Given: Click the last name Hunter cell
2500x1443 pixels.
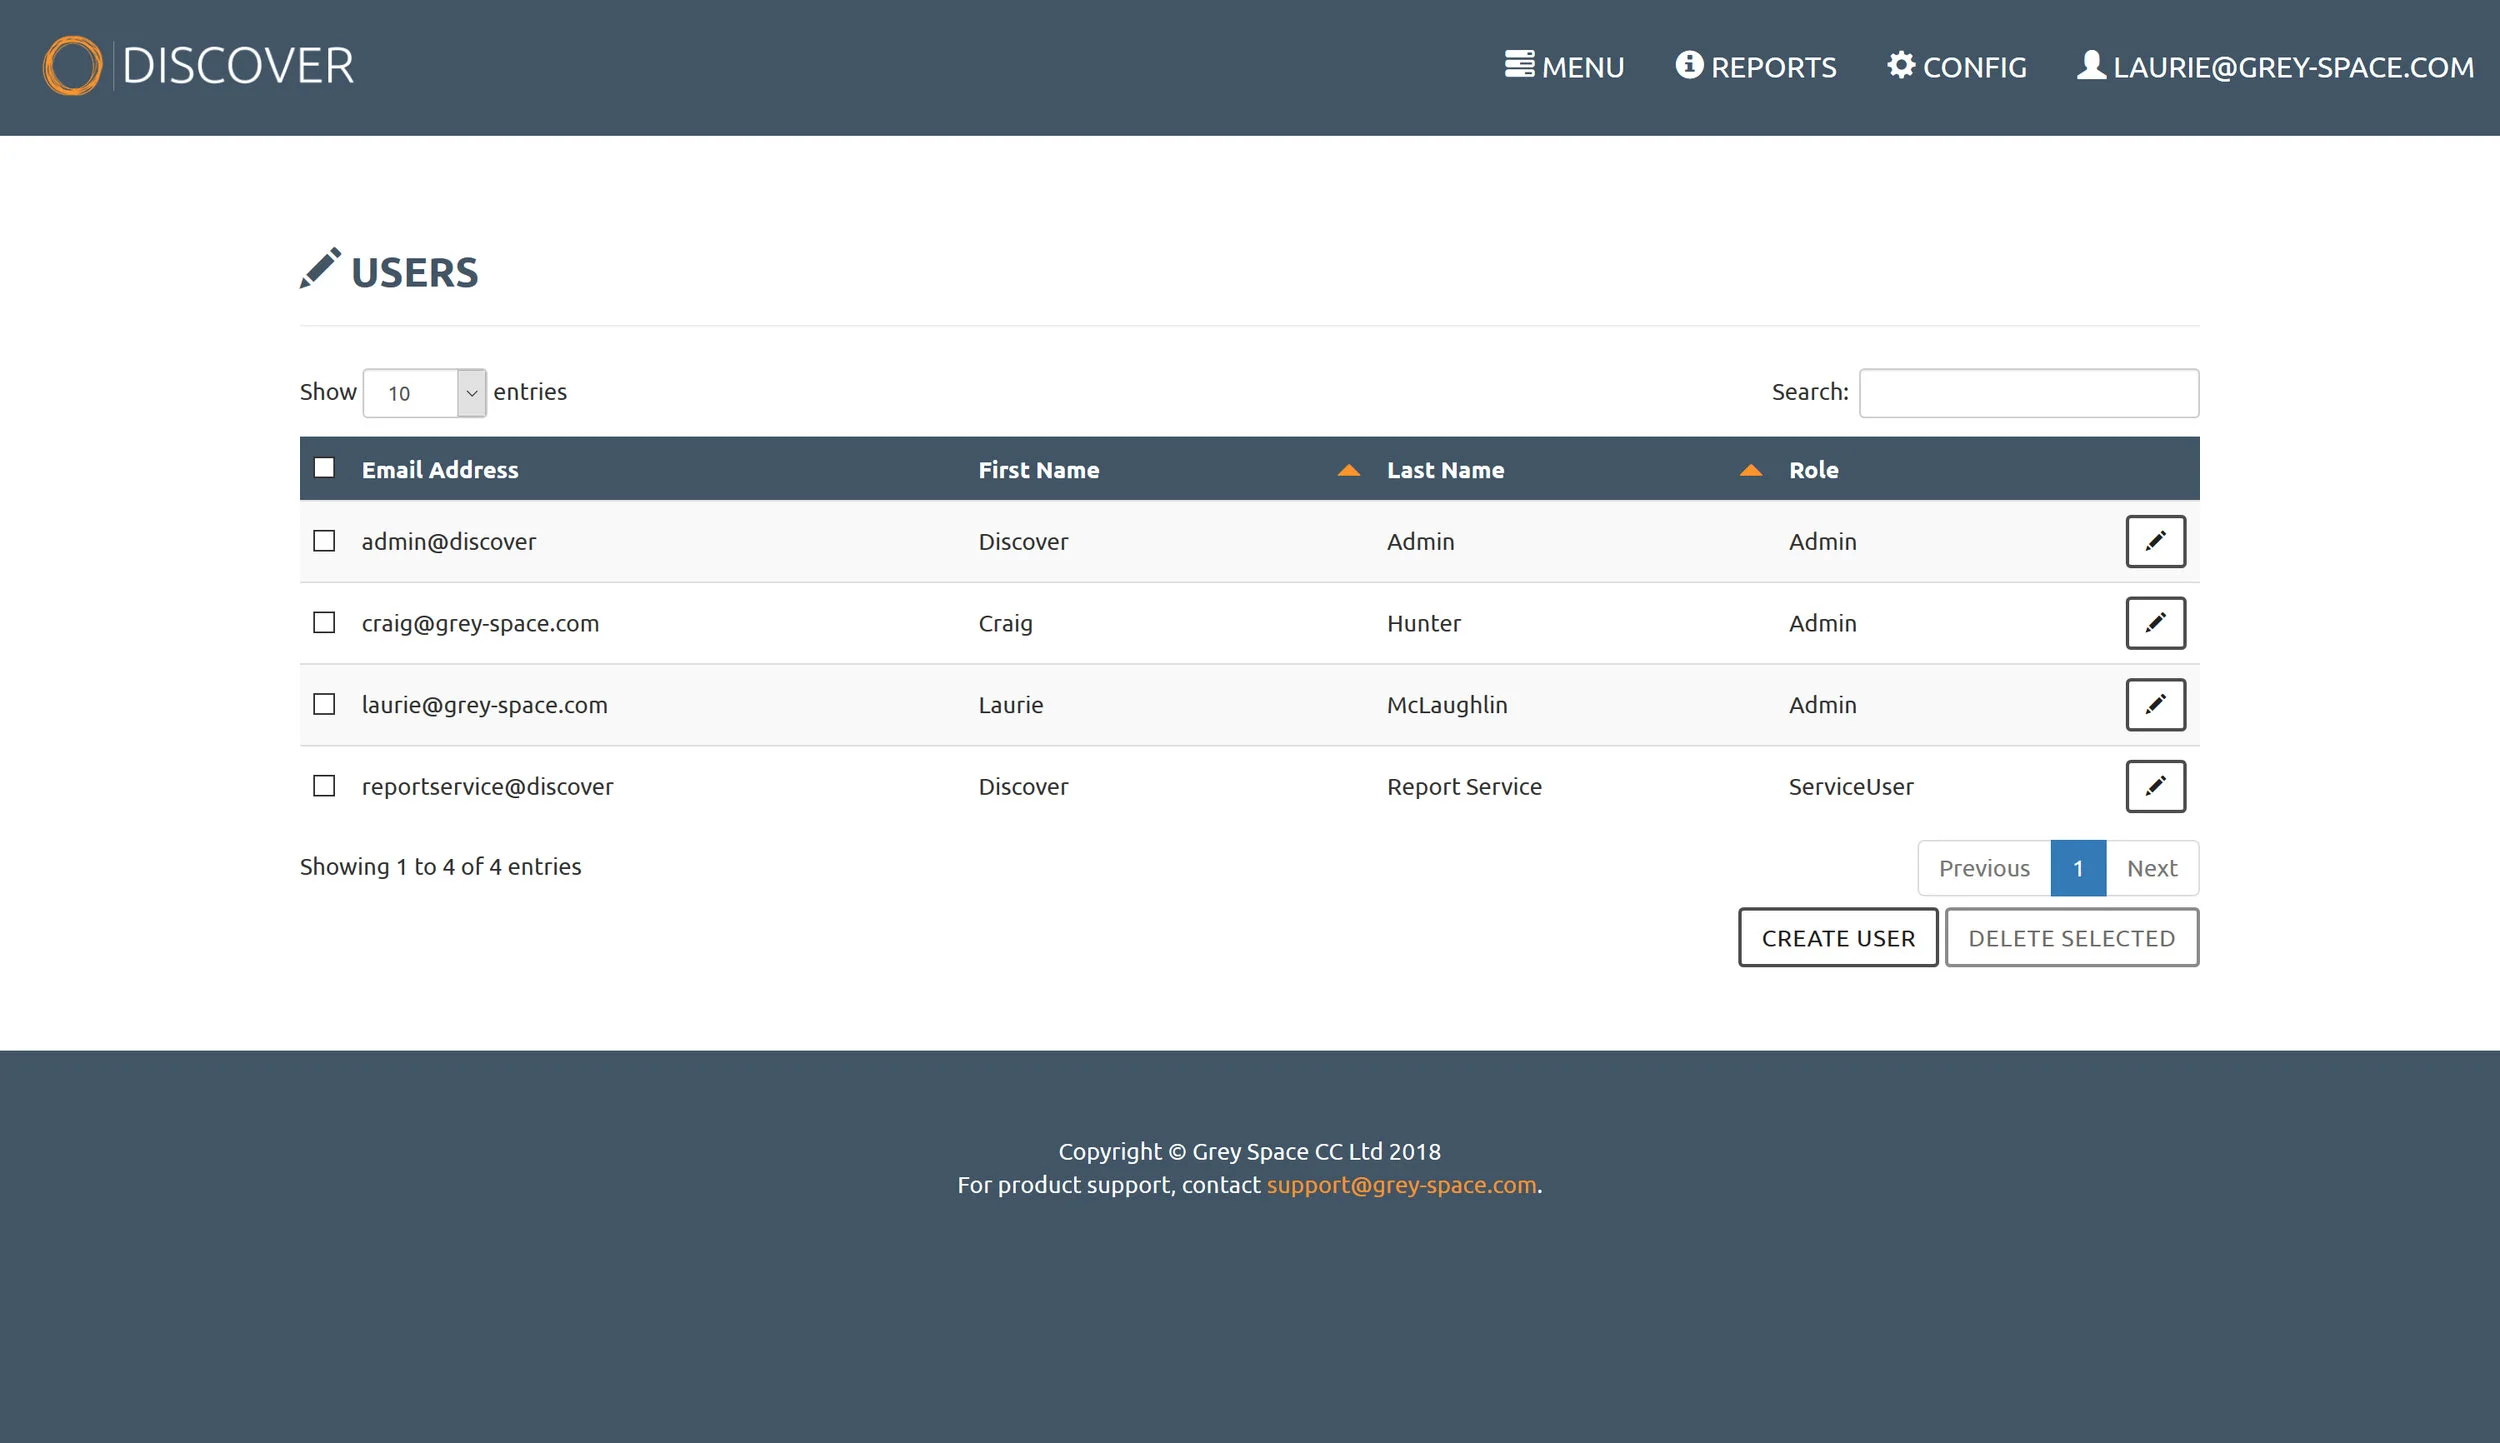Looking at the screenshot, I should [x=1423, y=623].
